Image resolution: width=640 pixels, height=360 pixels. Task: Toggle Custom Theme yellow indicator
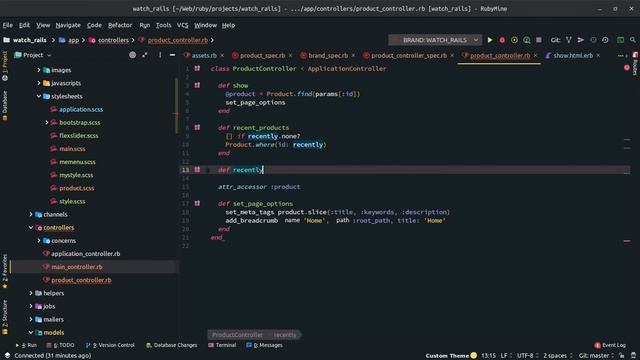(473, 356)
